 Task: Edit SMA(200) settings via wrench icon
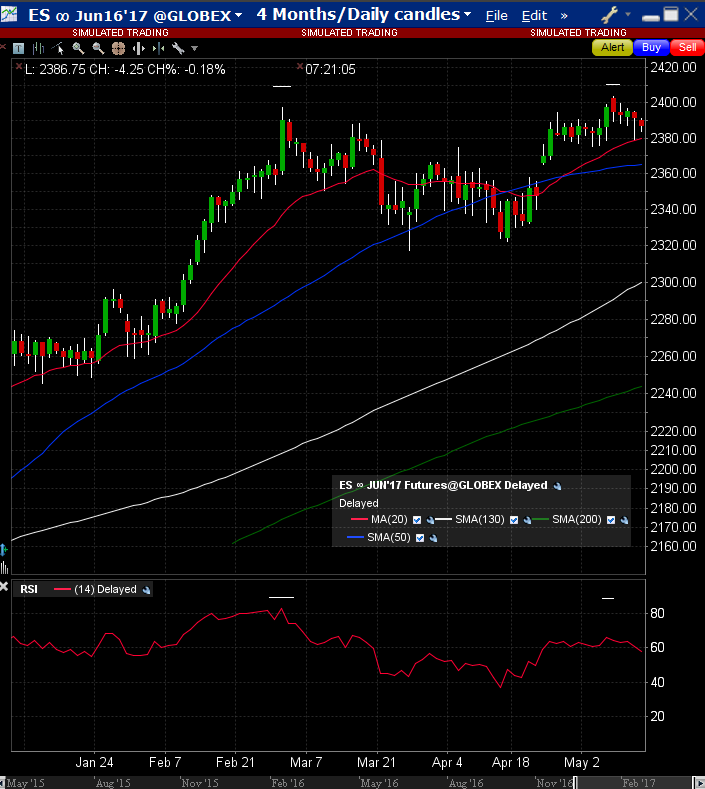pyautogui.click(x=624, y=520)
